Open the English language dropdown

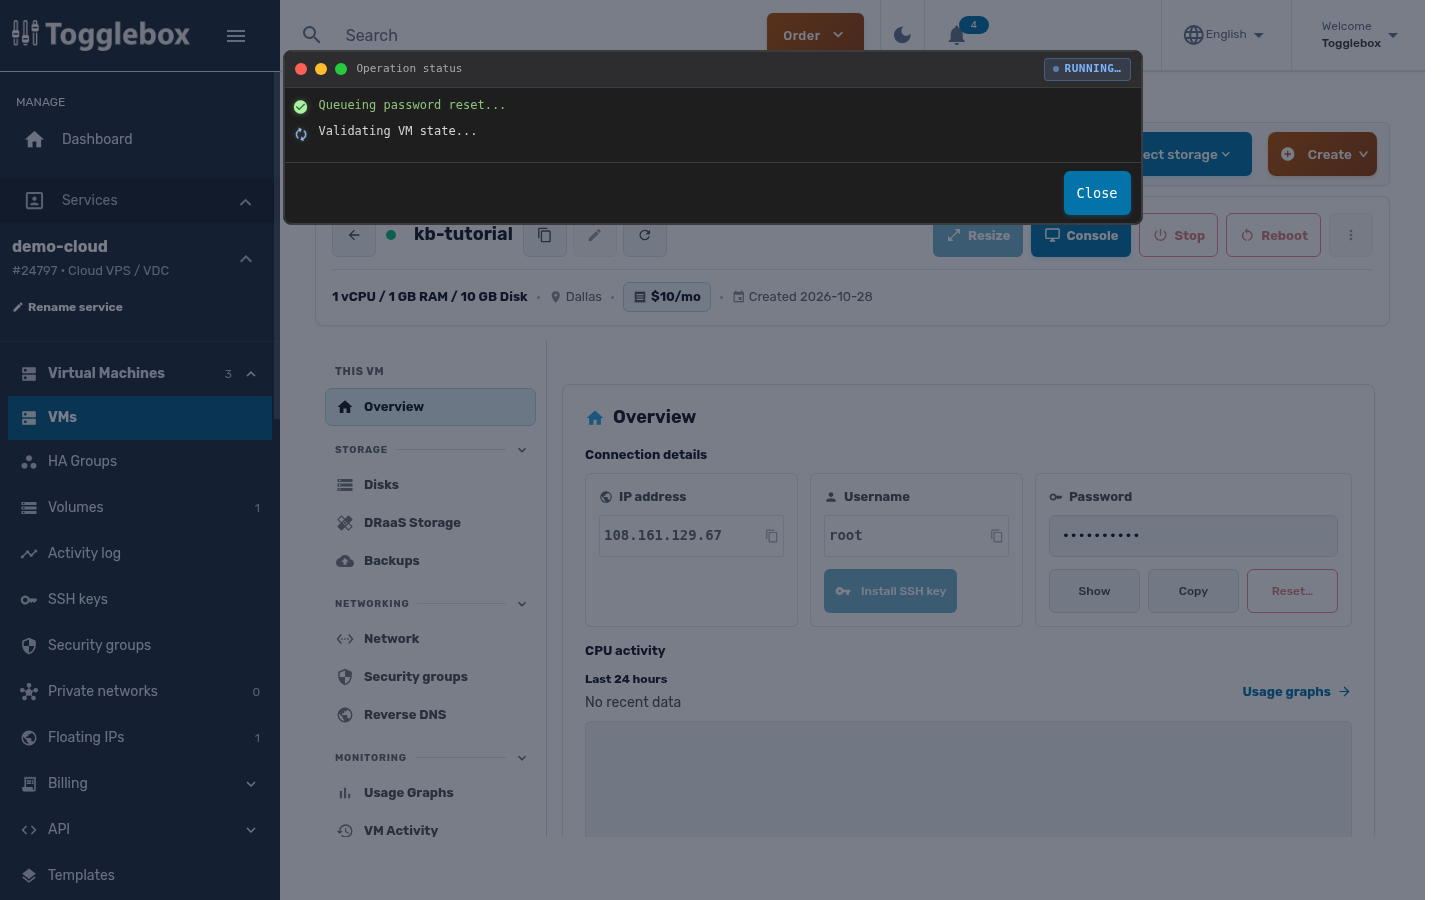pos(1224,35)
